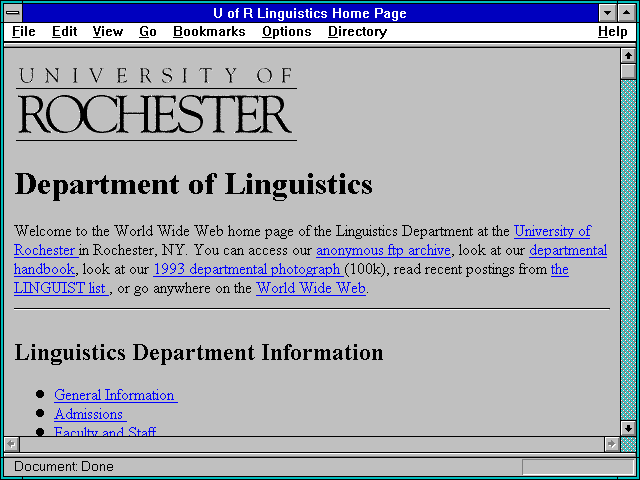Screen dimensions: 640x480
Task: Click the University of Rochester logo image
Action: pyautogui.click(x=156, y=104)
